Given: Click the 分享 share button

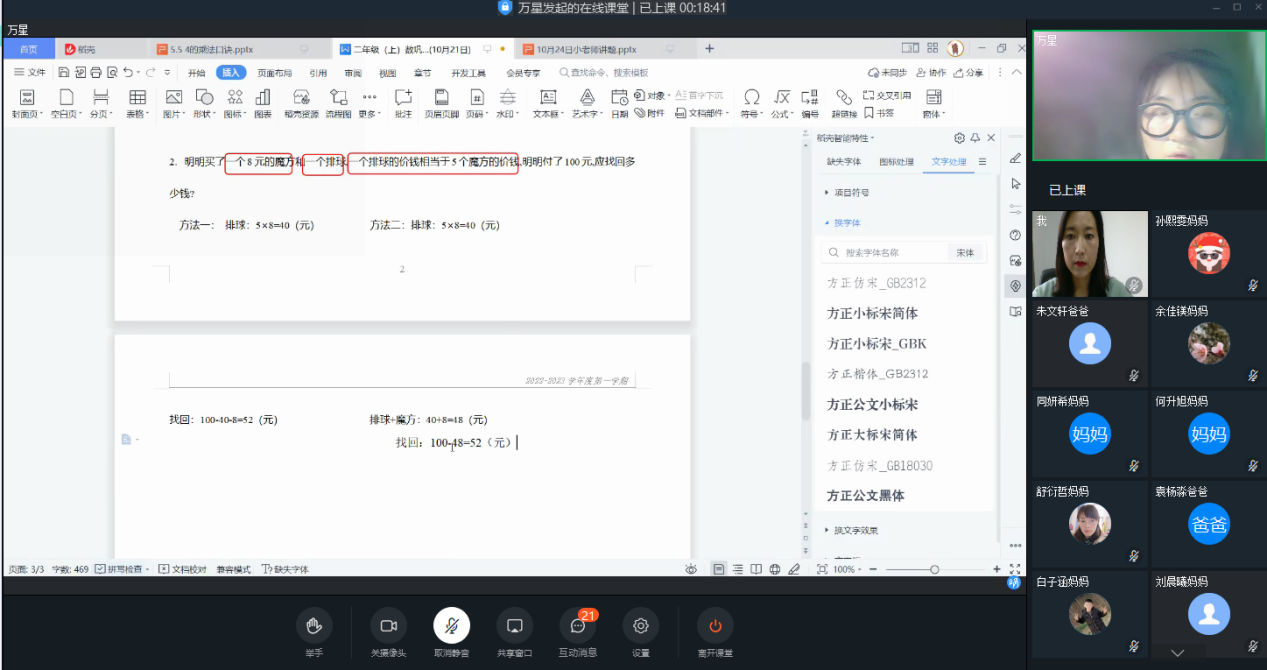Looking at the screenshot, I should point(968,72).
